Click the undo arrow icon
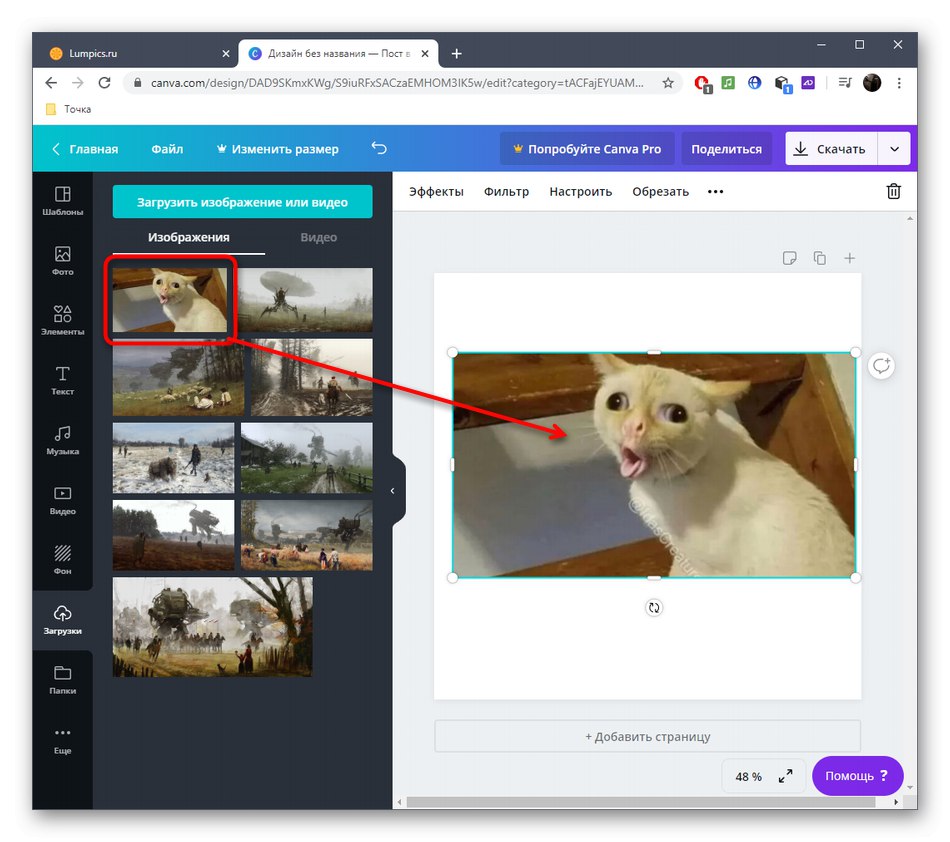Viewport: 950px width, 842px height. tap(379, 148)
